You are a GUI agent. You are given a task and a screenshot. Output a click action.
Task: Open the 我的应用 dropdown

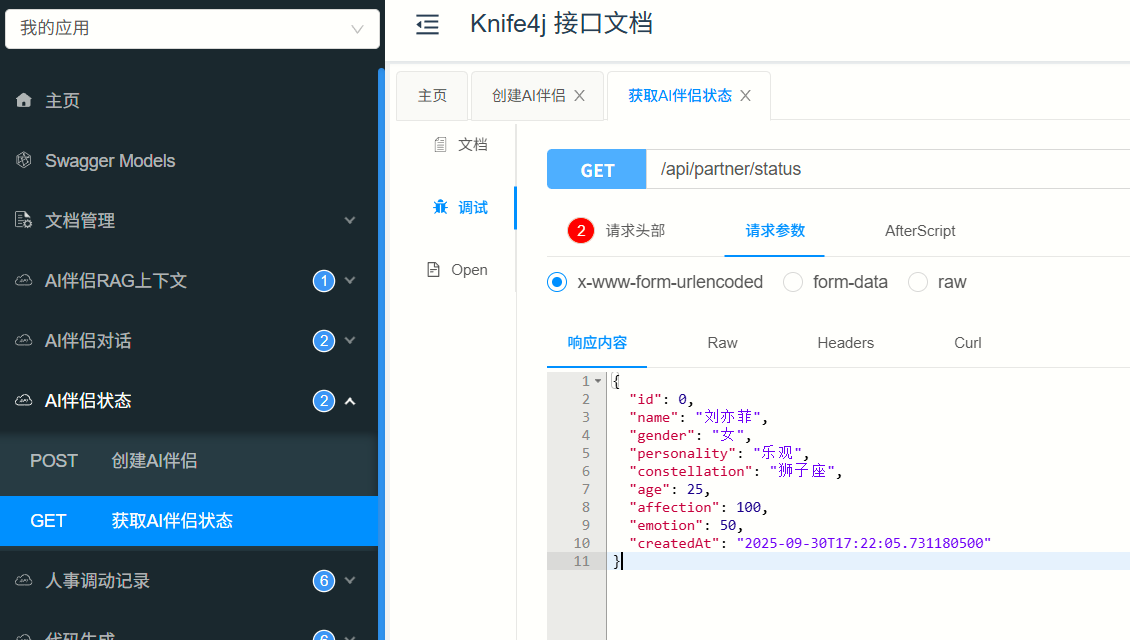(192, 29)
